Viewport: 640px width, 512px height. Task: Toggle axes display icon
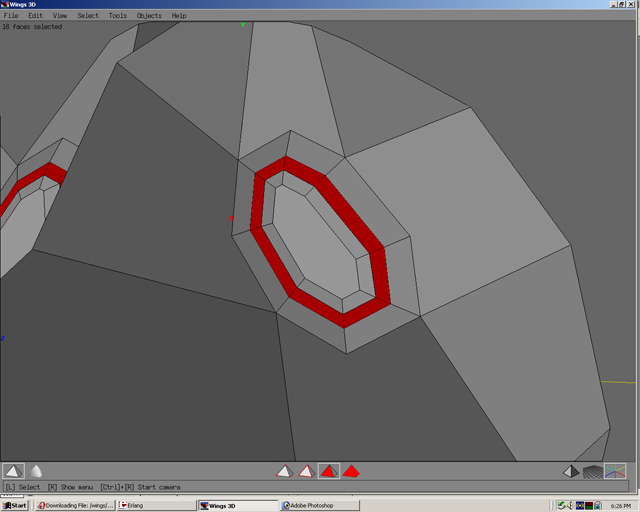coord(615,471)
